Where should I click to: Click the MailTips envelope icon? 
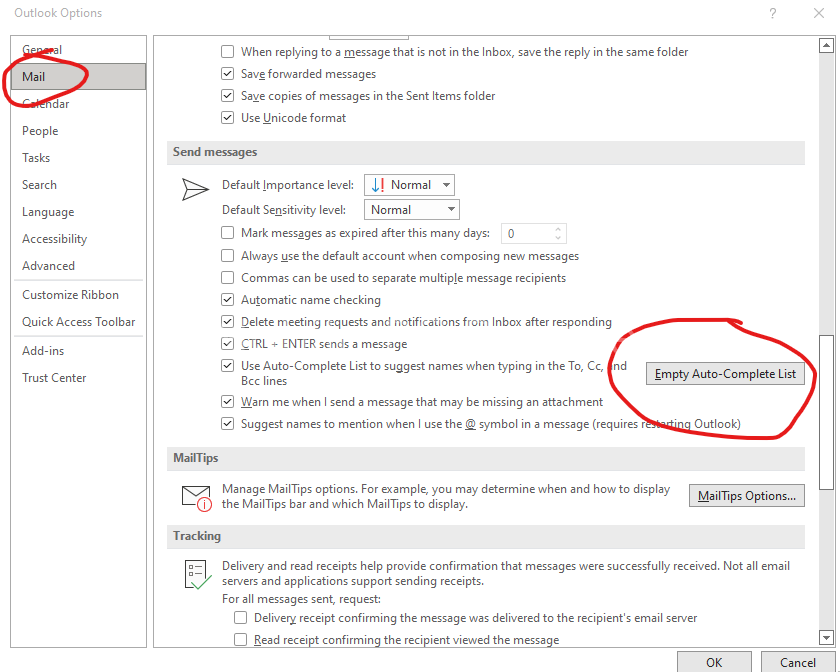(x=196, y=497)
